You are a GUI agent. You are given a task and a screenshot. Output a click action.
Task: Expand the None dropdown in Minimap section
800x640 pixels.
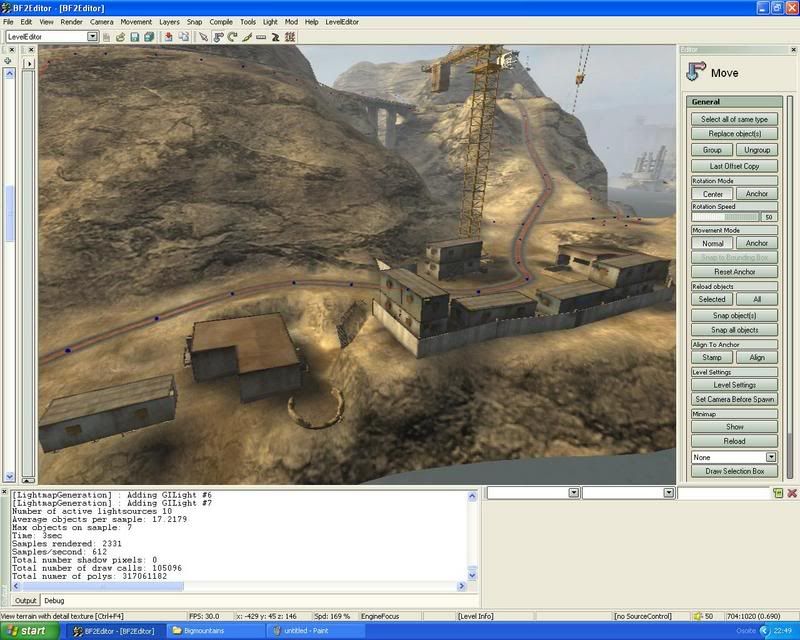point(770,457)
